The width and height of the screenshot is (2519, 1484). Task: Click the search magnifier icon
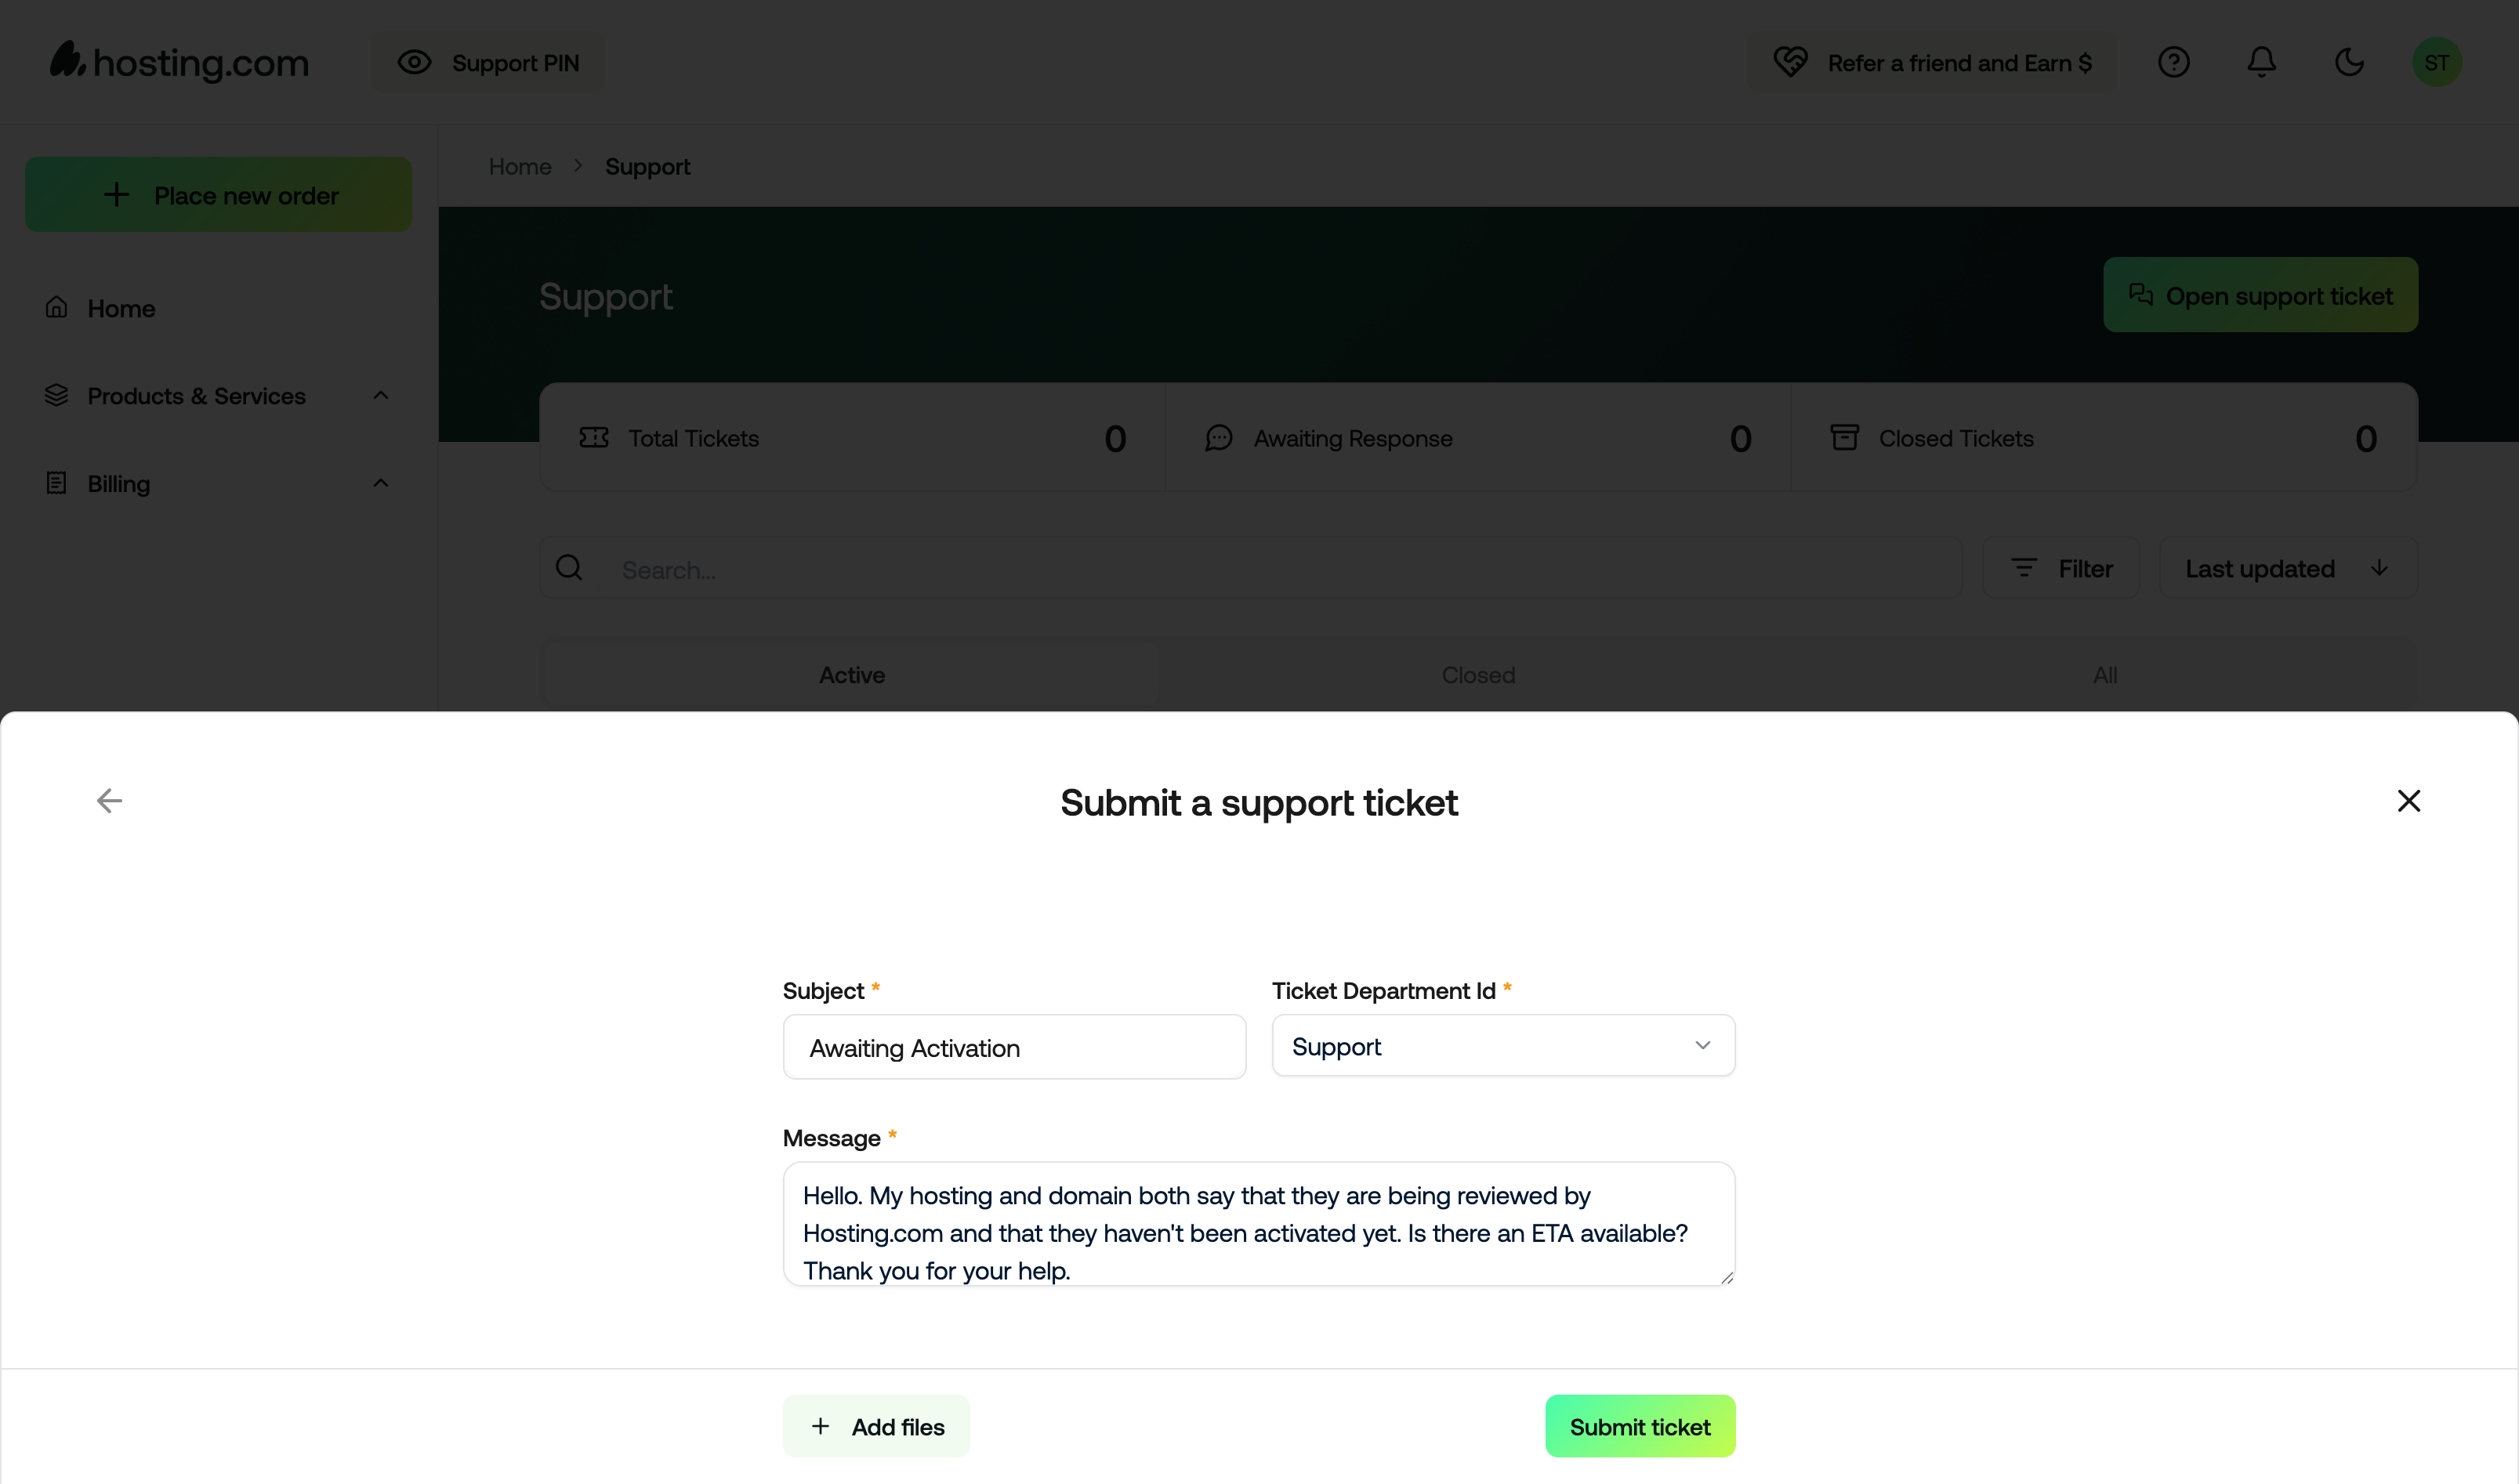click(569, 567)
